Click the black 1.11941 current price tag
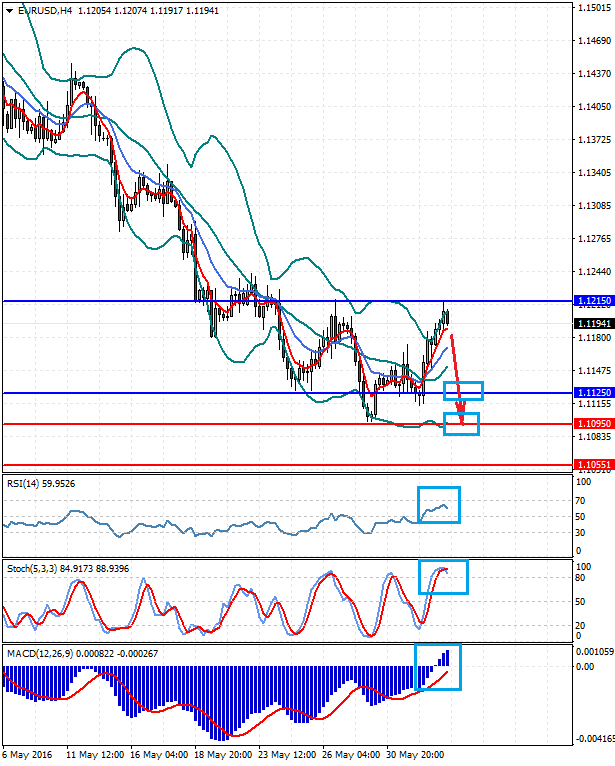This screenshot has width=615, height=766. coord(594,323)
